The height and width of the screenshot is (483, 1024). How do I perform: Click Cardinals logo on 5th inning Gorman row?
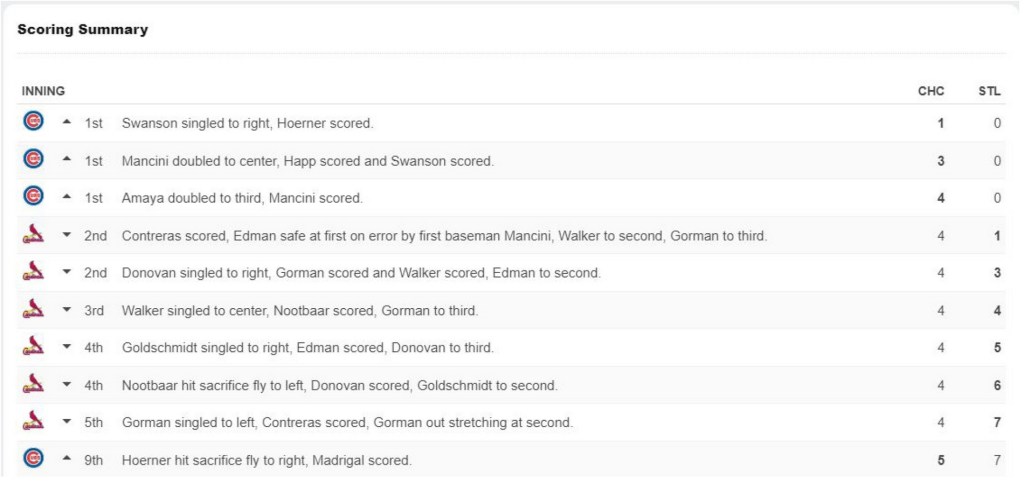(33, 422)
